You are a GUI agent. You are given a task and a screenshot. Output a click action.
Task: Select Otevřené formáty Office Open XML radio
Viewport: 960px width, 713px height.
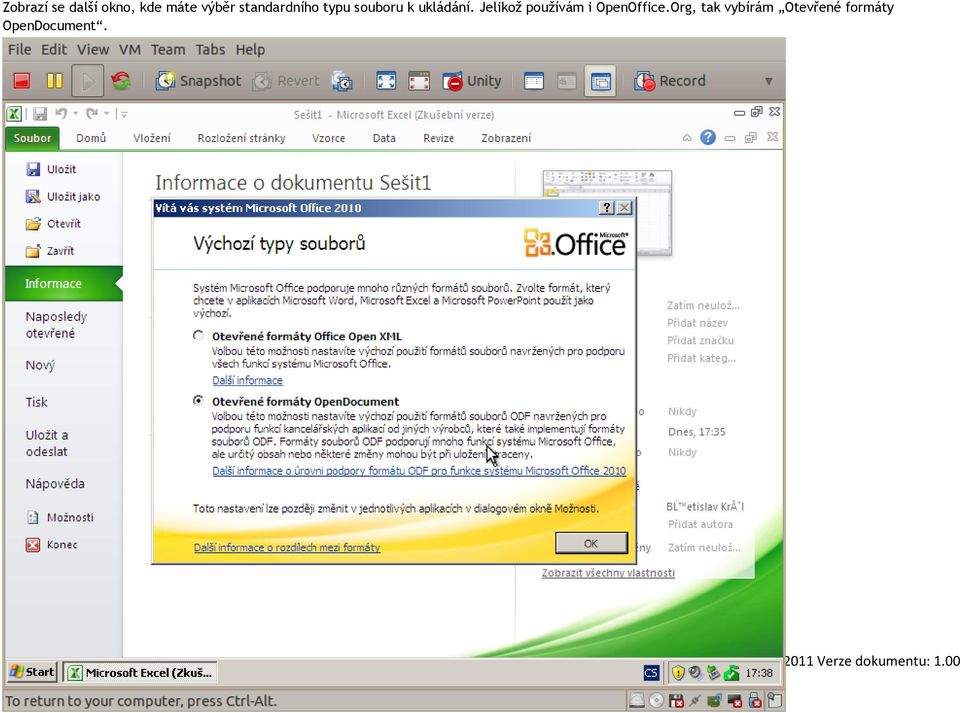(198, 335)
